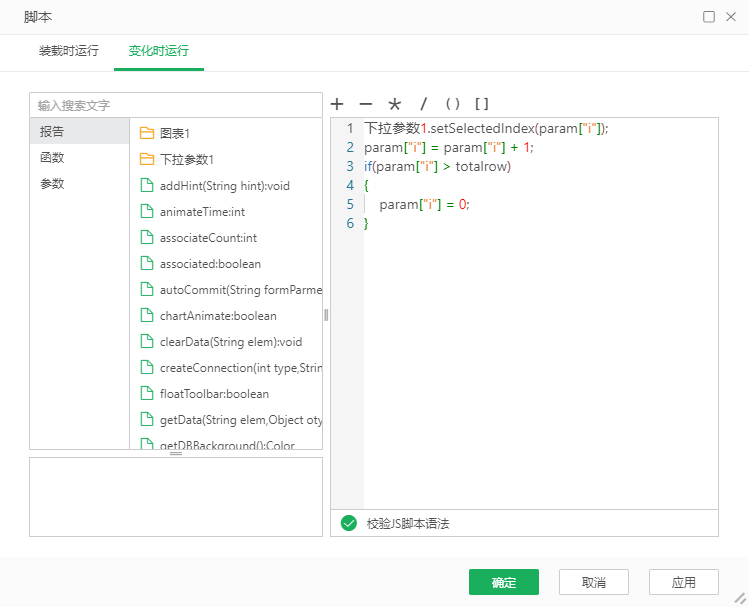Maximize the 脚本 dialog
749x607 pixels.
coord(709,17)
